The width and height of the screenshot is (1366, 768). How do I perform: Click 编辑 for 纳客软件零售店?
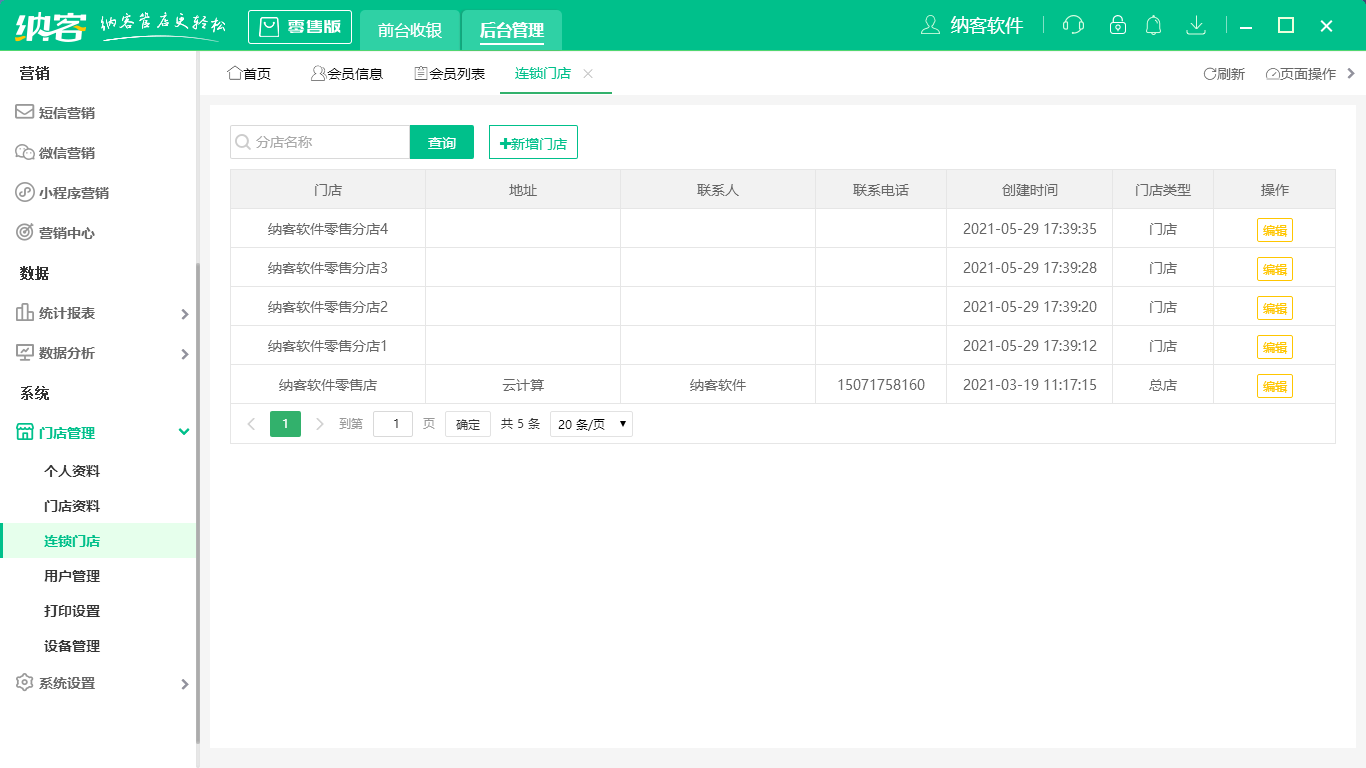tap(1274, 384)
